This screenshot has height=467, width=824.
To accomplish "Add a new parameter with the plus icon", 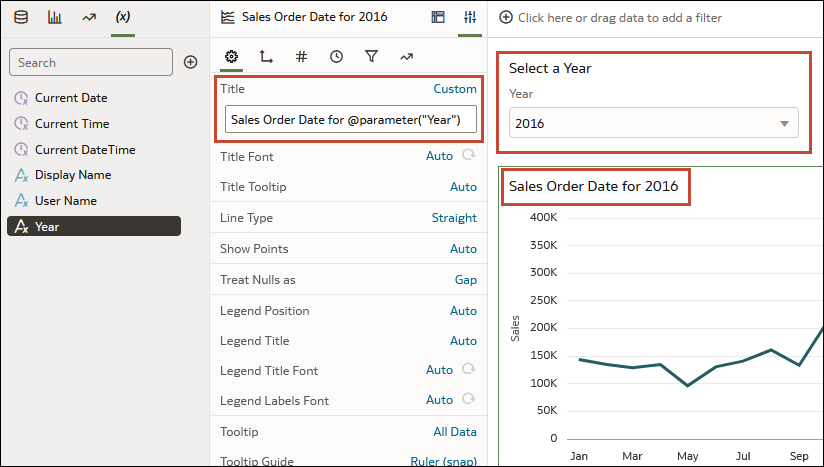I will coord(190,62).
